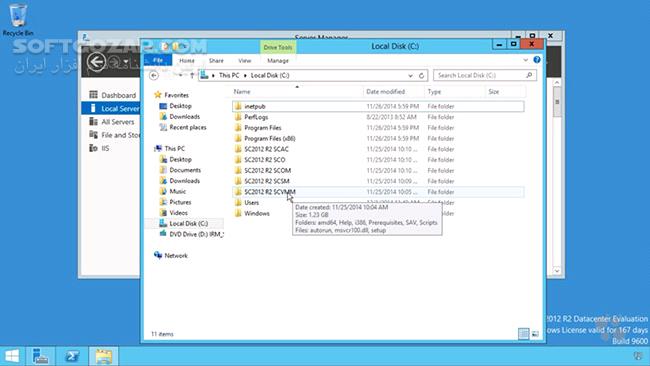Select Network in navigation pane
650x366 pixels.
coord(176,256)
